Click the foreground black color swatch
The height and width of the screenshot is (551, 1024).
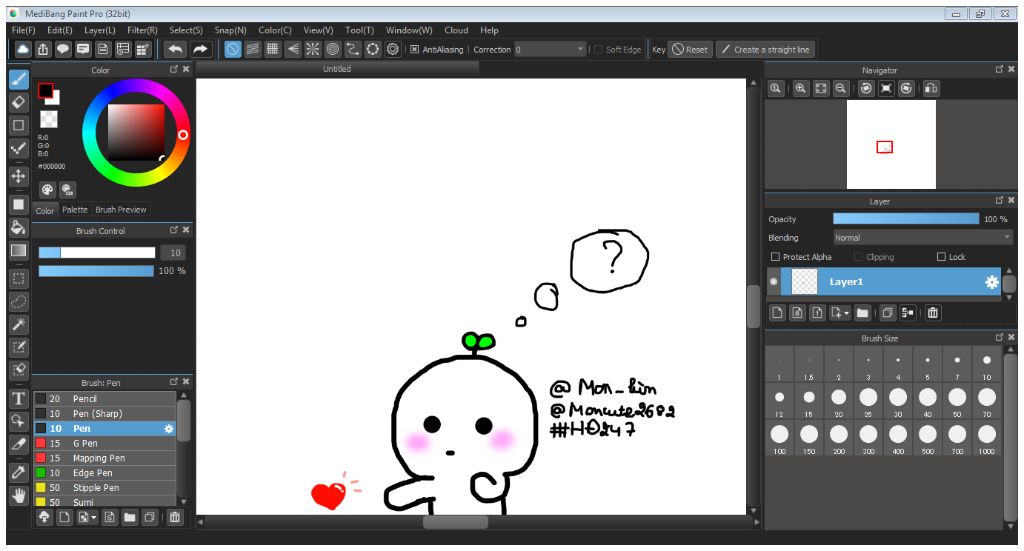(45, 91)
